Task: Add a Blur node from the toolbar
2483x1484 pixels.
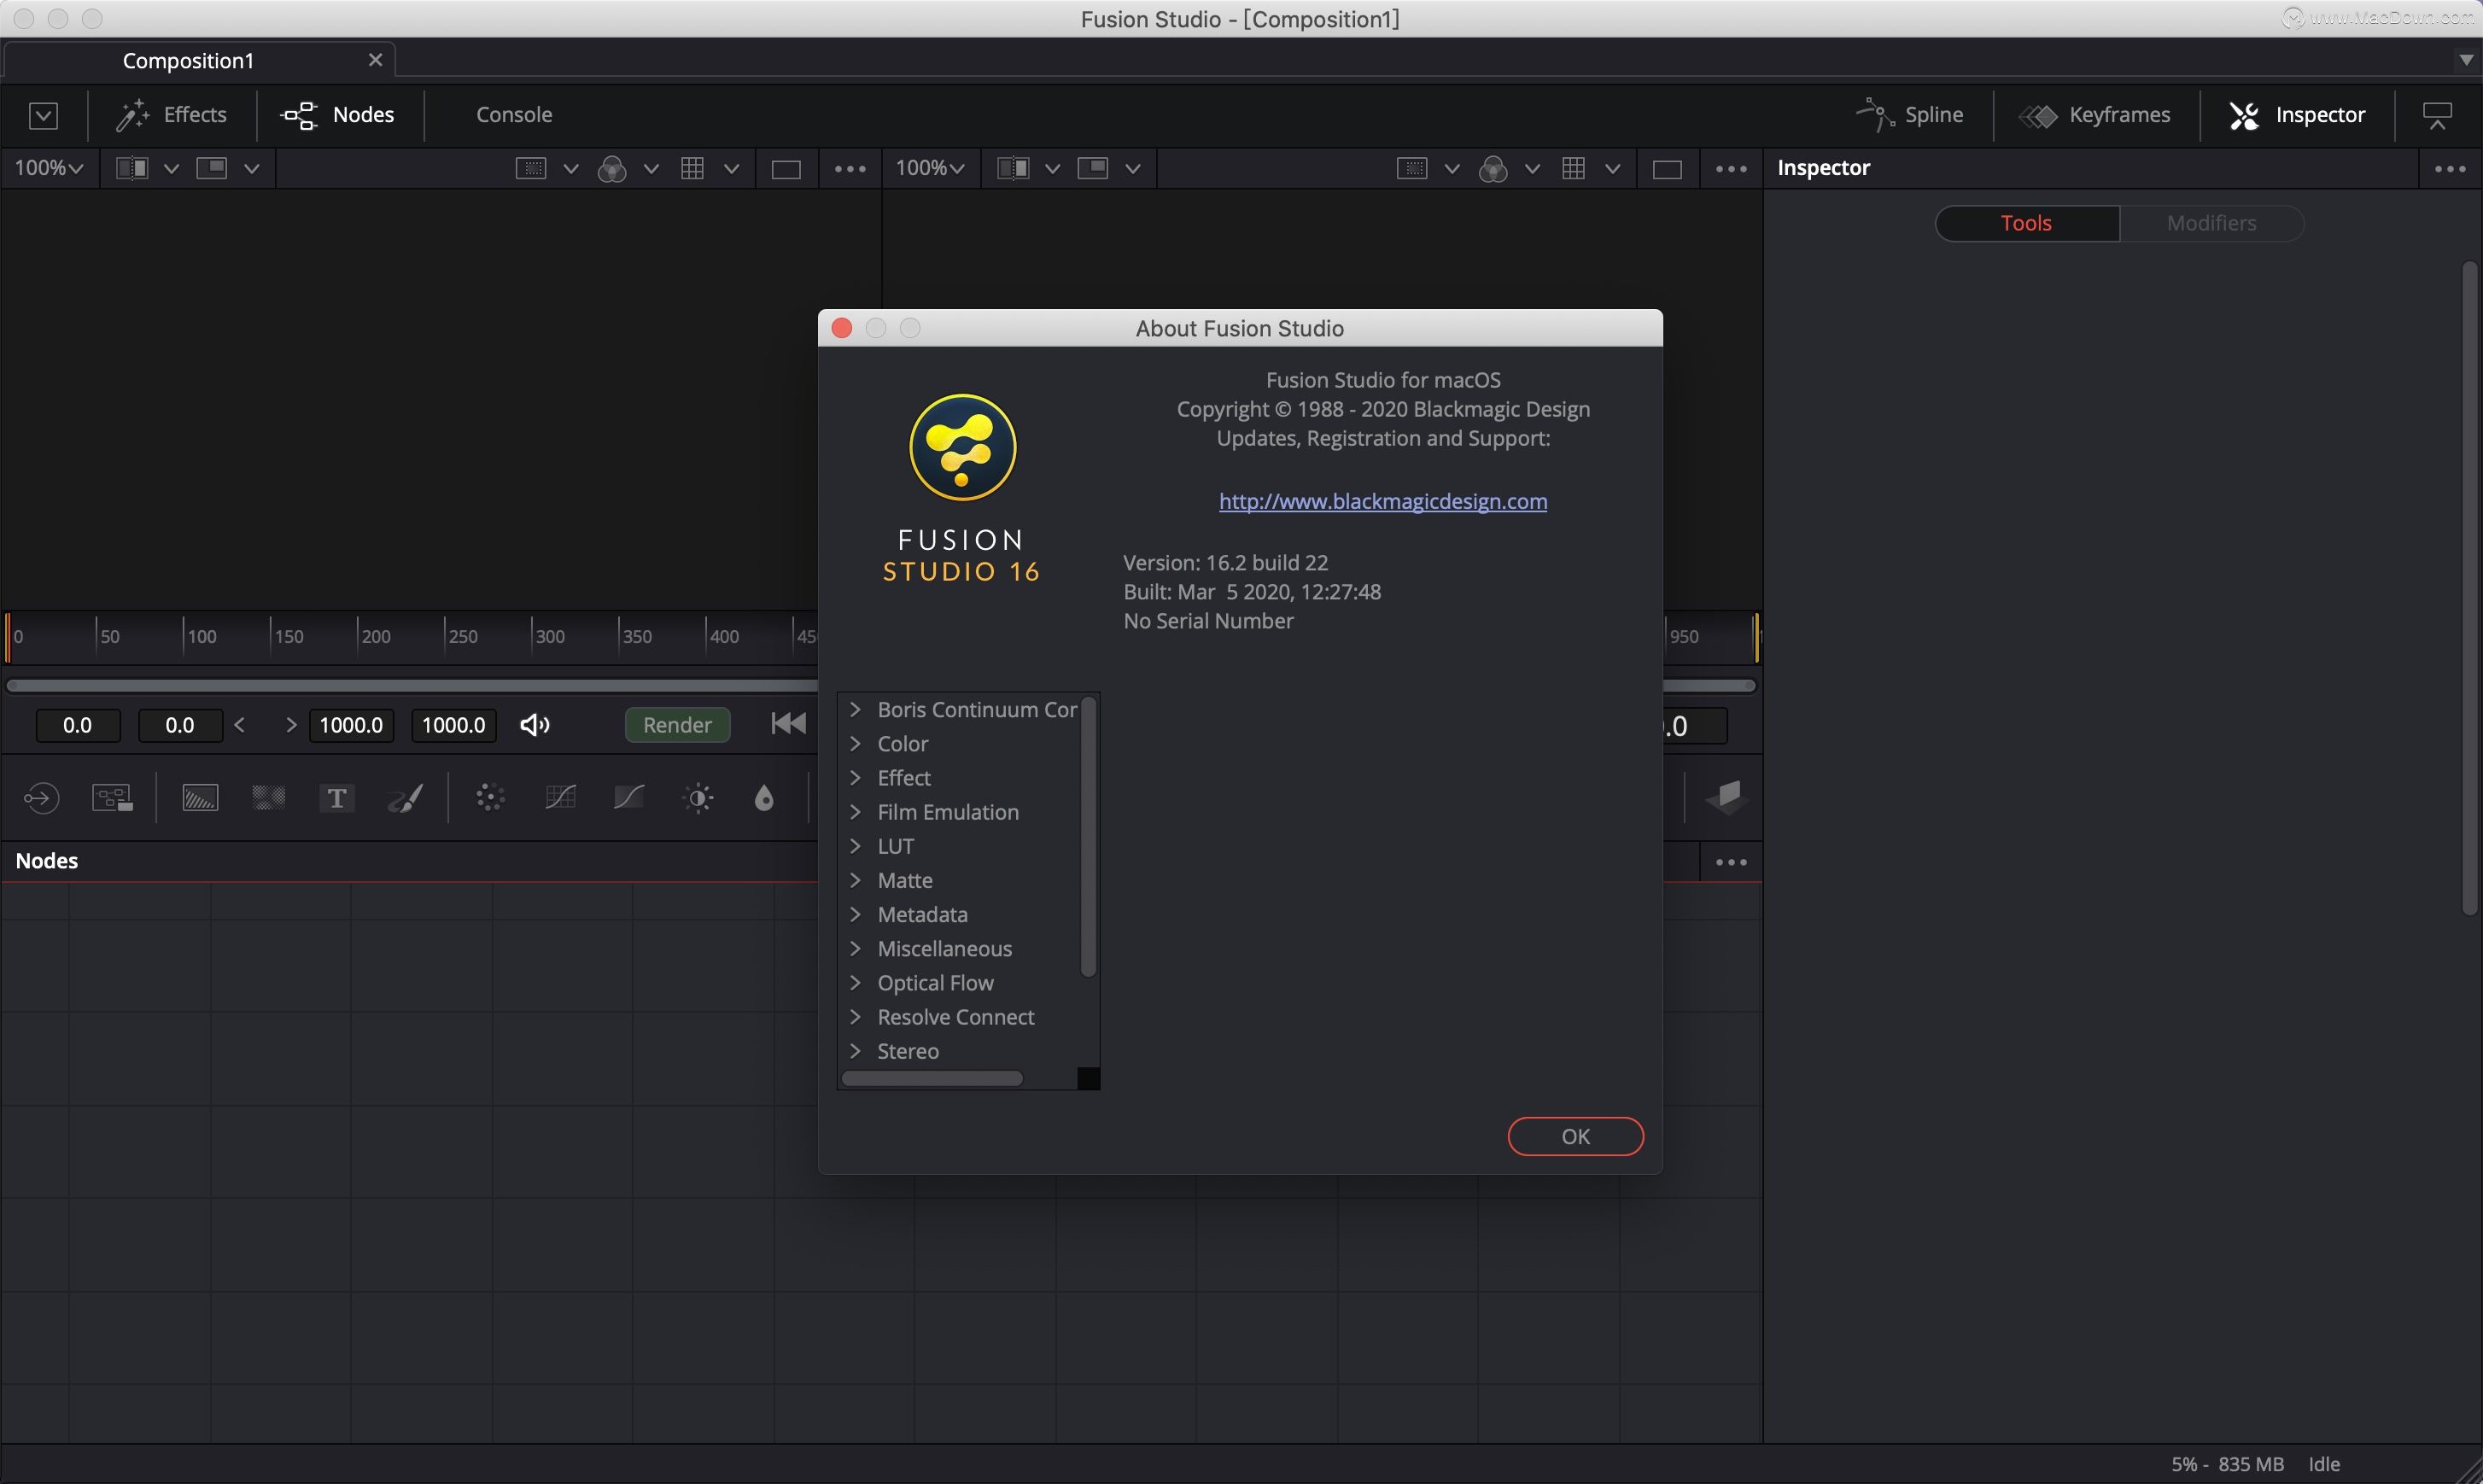Action: coord(764,798)
